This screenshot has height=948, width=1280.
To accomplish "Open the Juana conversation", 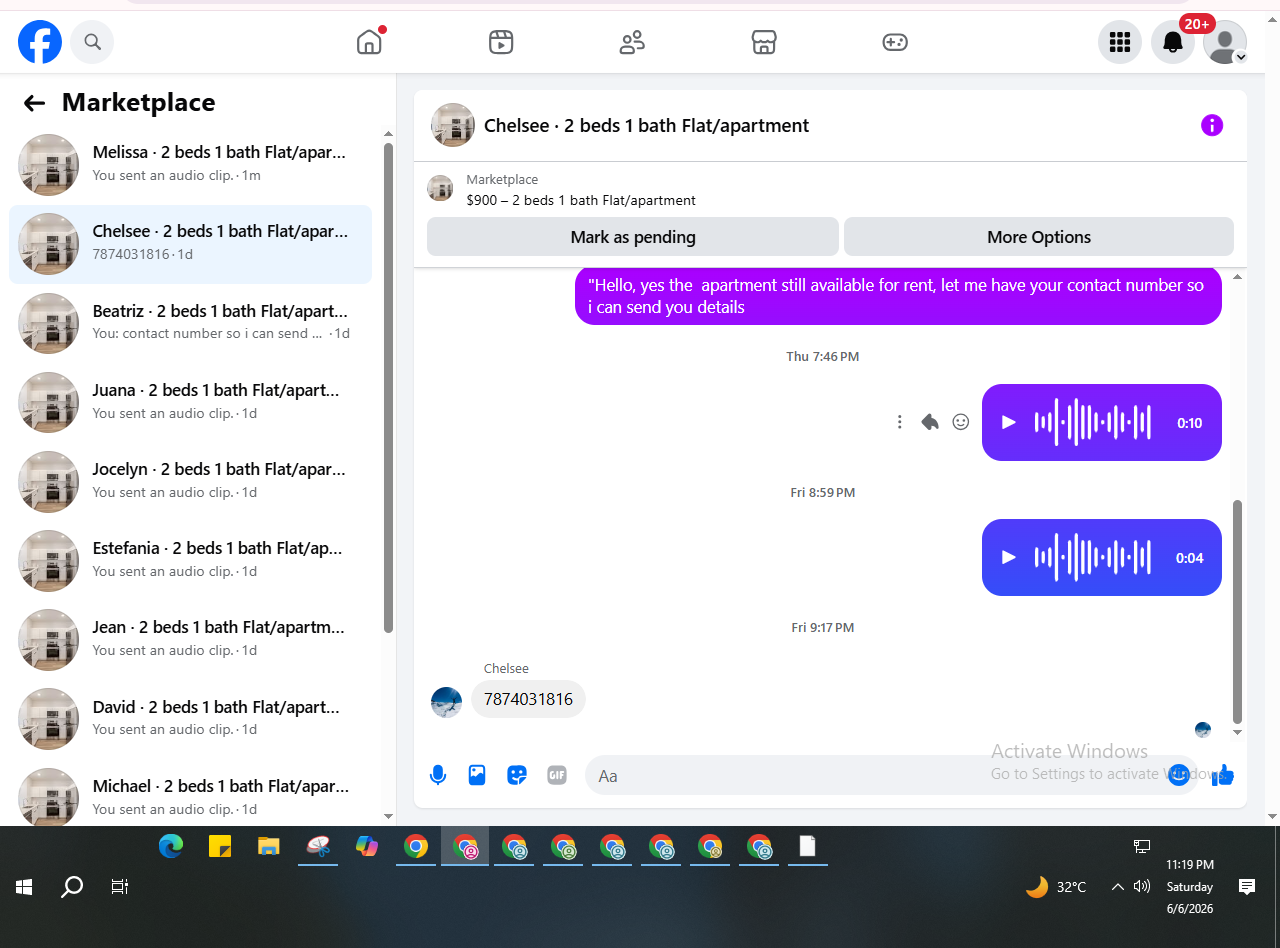I will [x=190, y=402].
